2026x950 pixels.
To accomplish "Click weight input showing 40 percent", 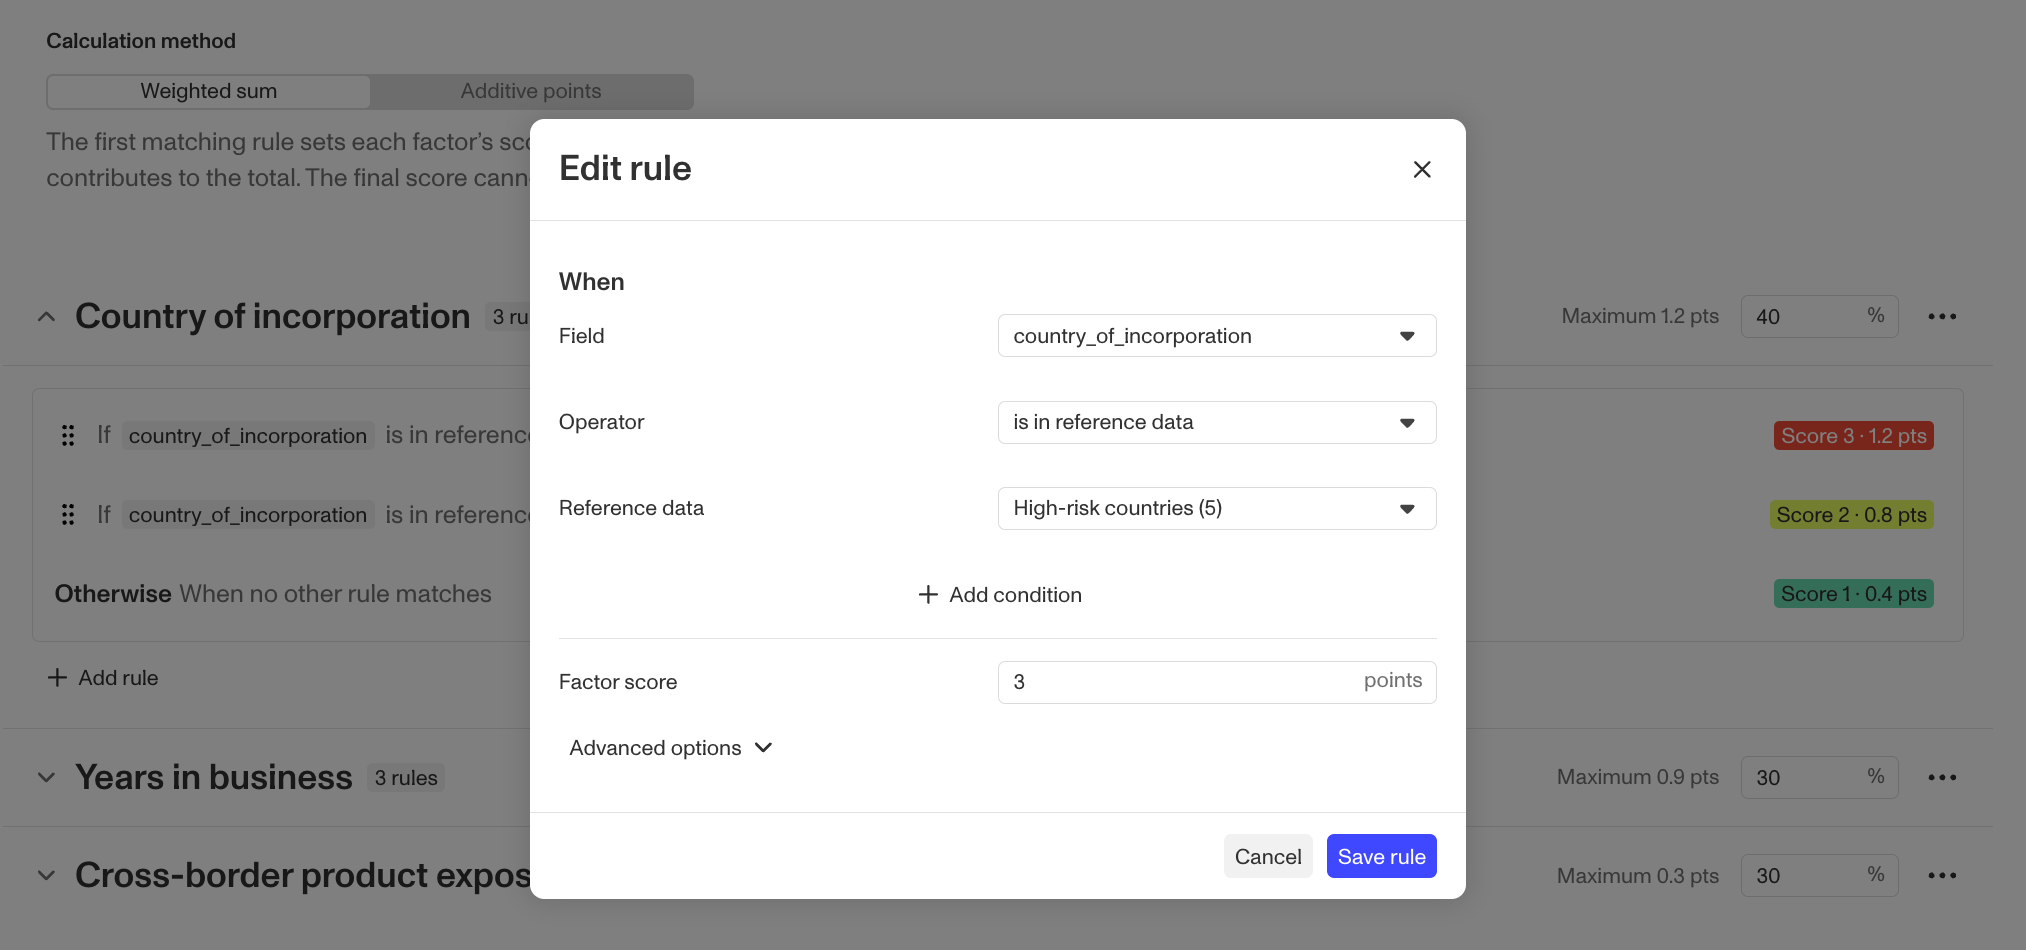I will coord(1819,317).
